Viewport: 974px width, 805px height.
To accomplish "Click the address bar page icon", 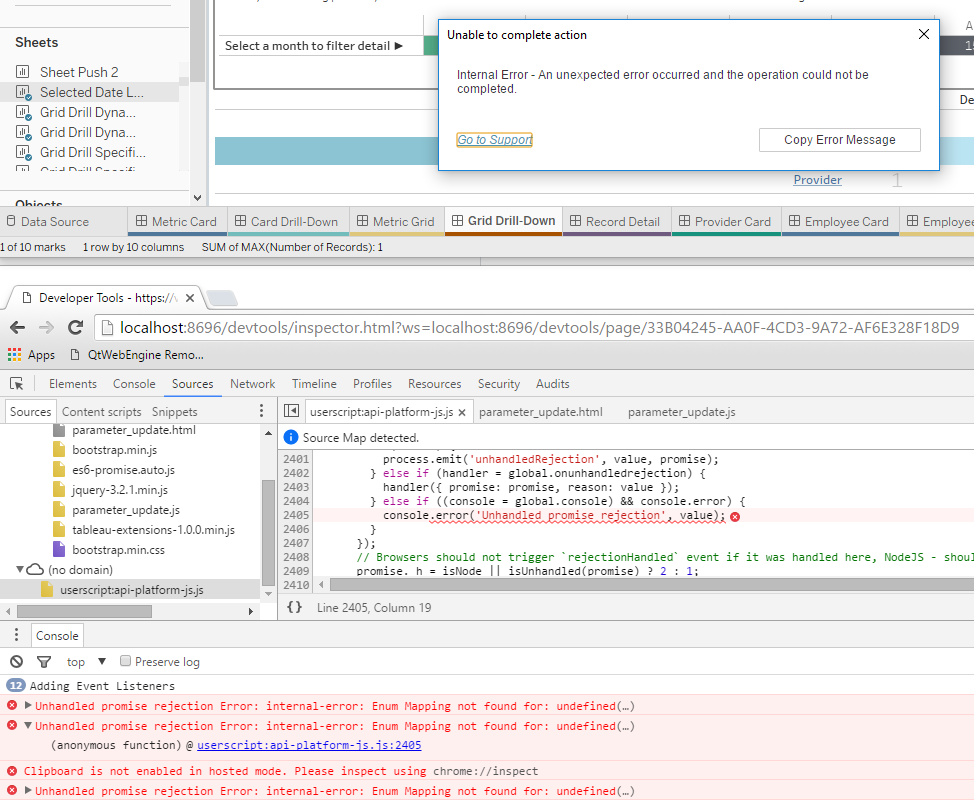I will (x=107, y=327).
